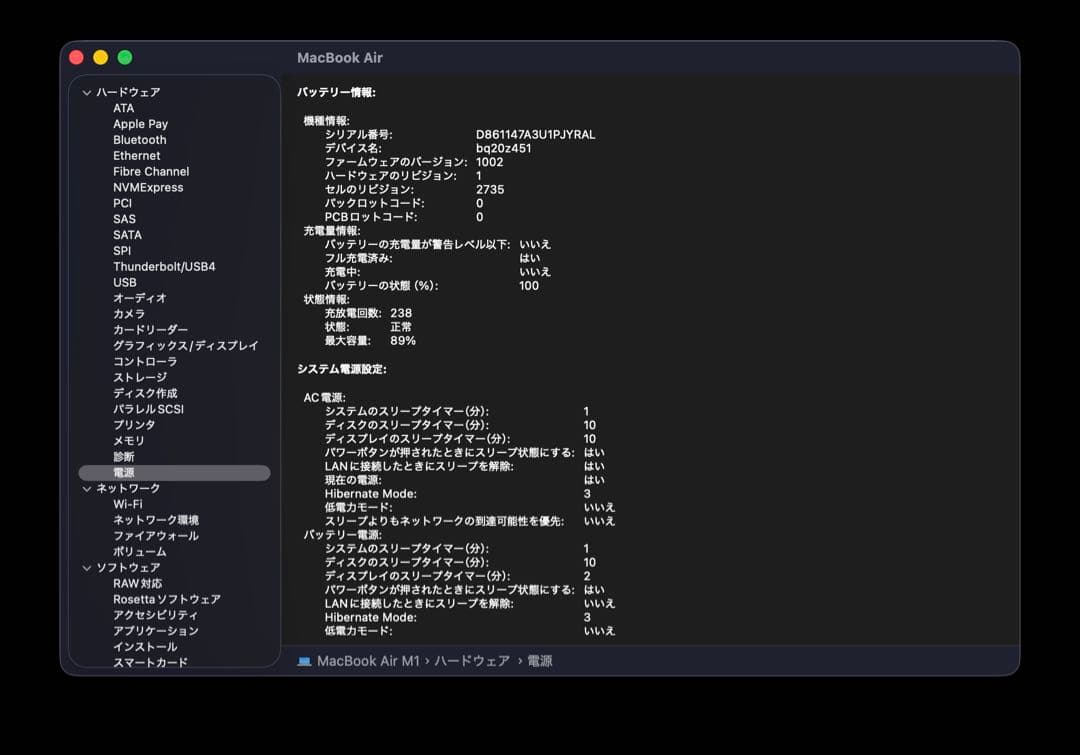Select Apple Pay in hardware list
1080x755 pixels.
140,124
